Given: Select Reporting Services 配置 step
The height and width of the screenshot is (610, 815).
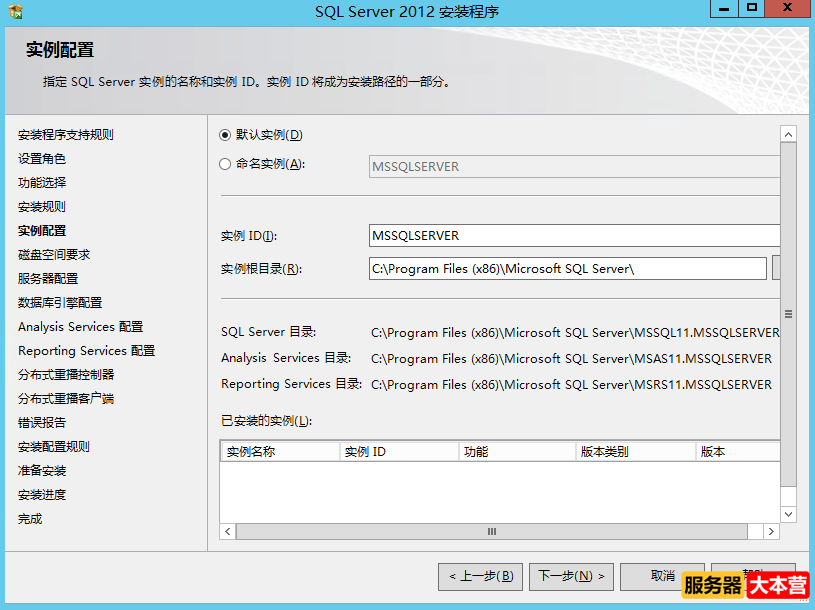Looking at the screenshot, I should click(87, 351).
